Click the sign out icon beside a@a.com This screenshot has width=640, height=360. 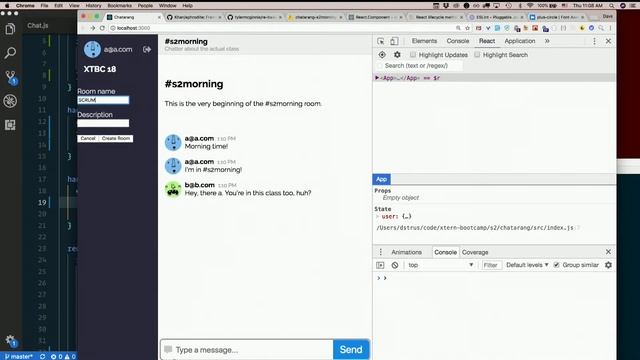point(147,49)
